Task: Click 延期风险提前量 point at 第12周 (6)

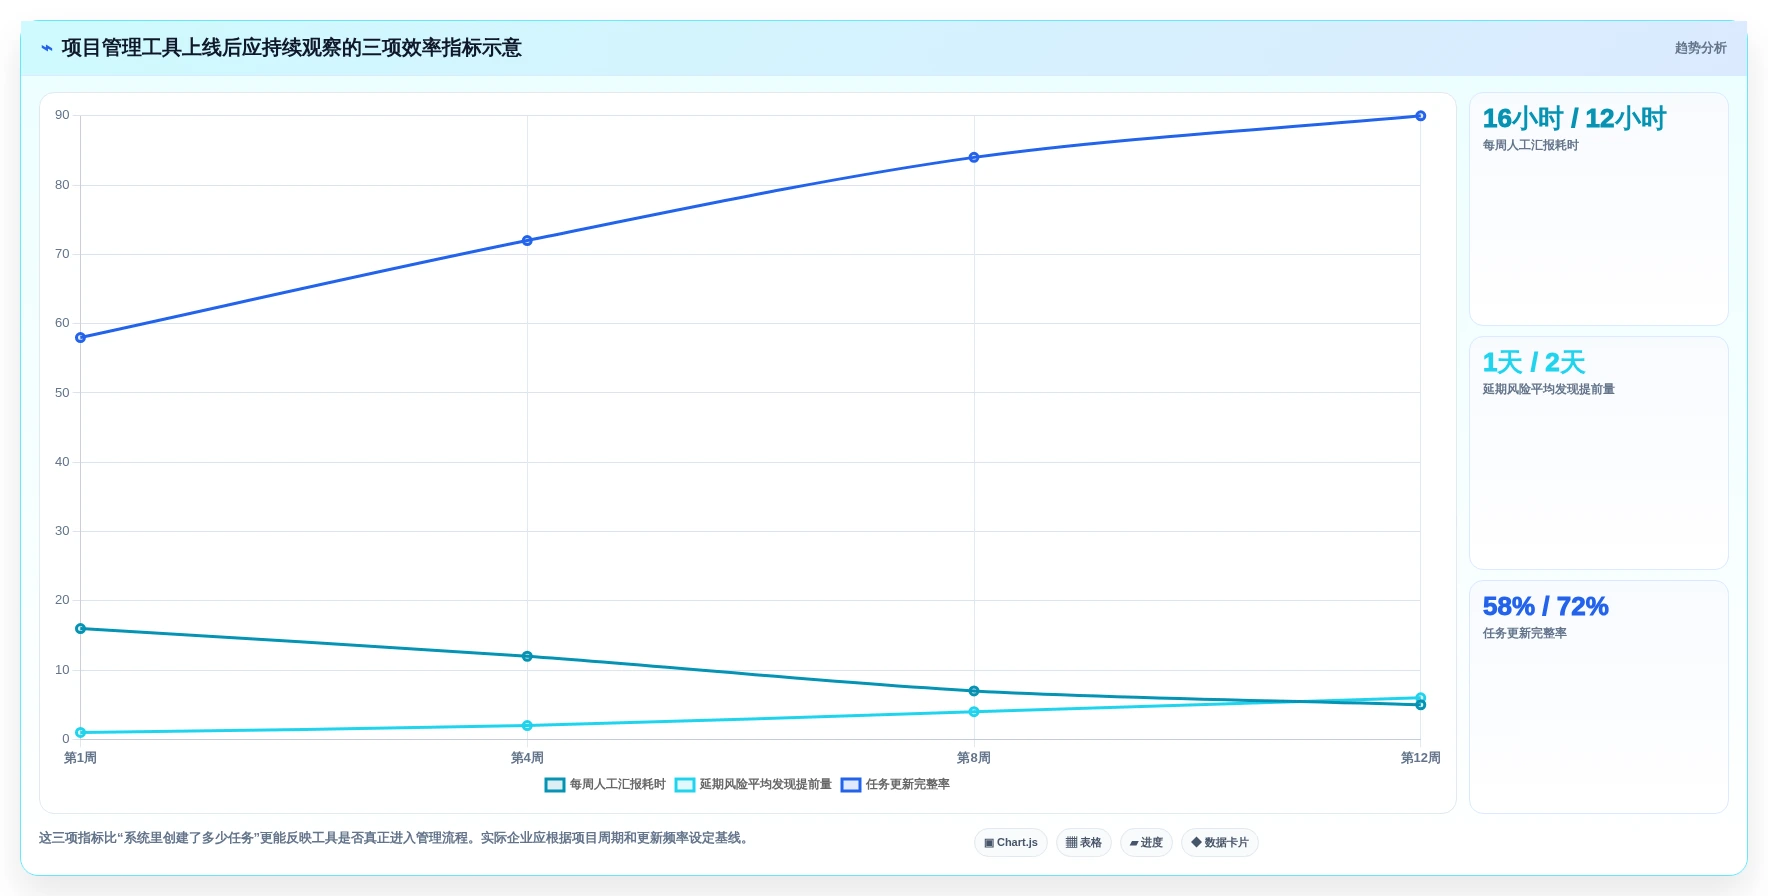Action: coord(1420,698)
